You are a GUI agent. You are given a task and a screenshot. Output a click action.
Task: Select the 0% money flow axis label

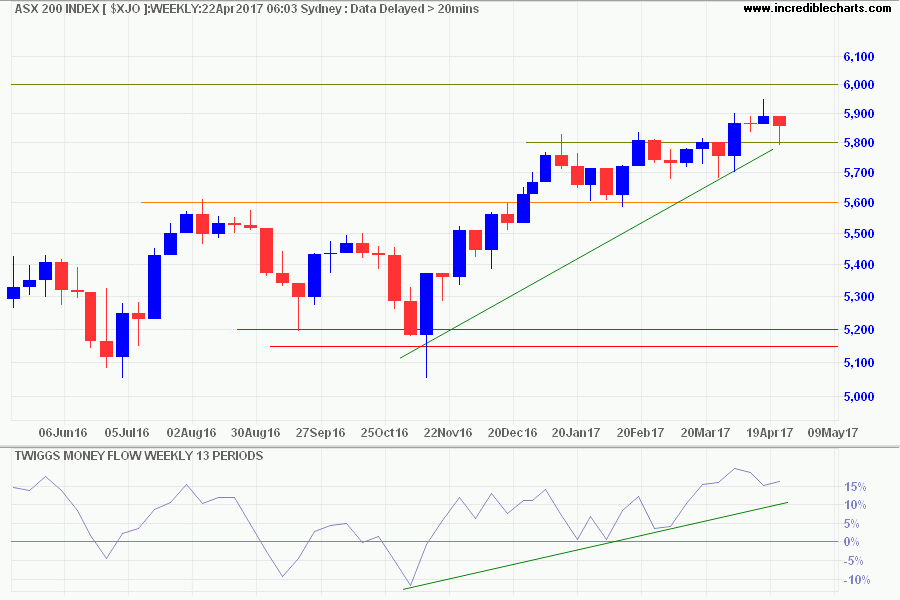tap(852, 542)
